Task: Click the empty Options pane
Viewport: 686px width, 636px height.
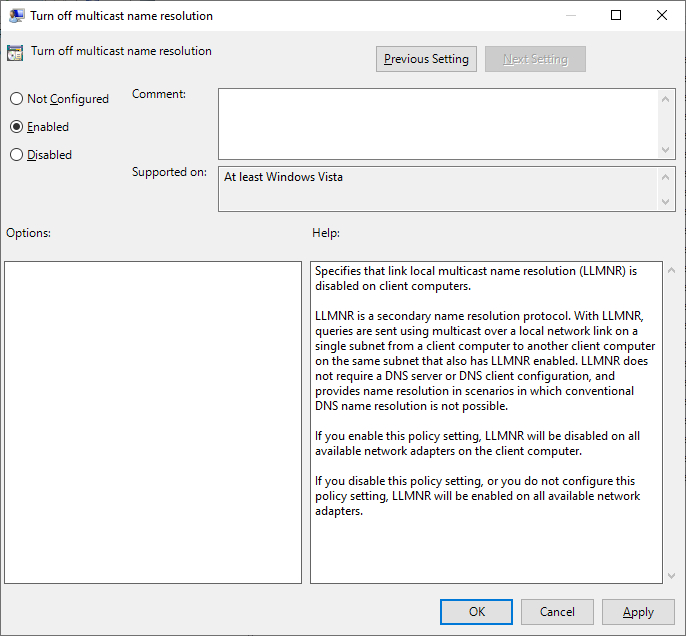Action: (x=153, y=422)
